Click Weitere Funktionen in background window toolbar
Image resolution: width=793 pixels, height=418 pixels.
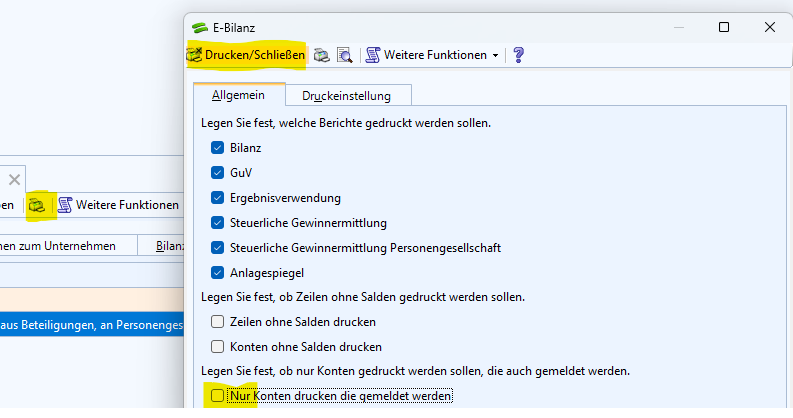(118, 205)
